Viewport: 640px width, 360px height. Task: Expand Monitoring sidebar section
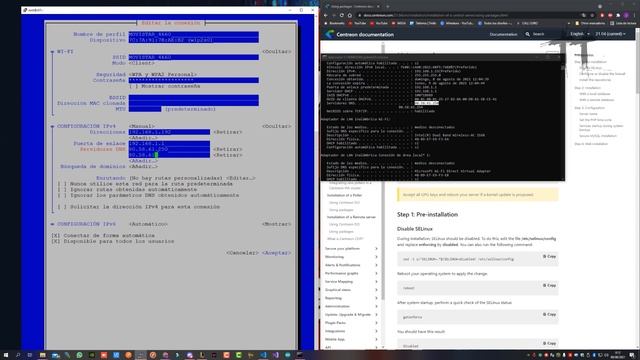(x=351, y=257)
